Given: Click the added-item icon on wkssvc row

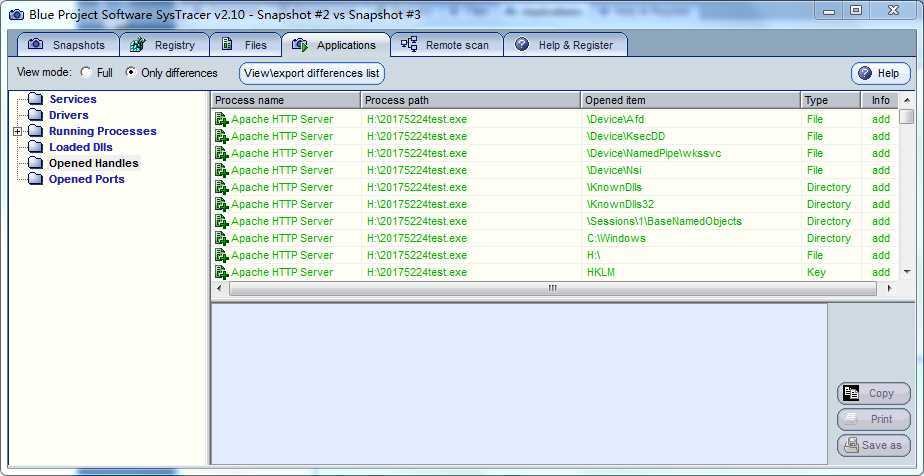Looking at the screenshot, I should tap(222, 154).
